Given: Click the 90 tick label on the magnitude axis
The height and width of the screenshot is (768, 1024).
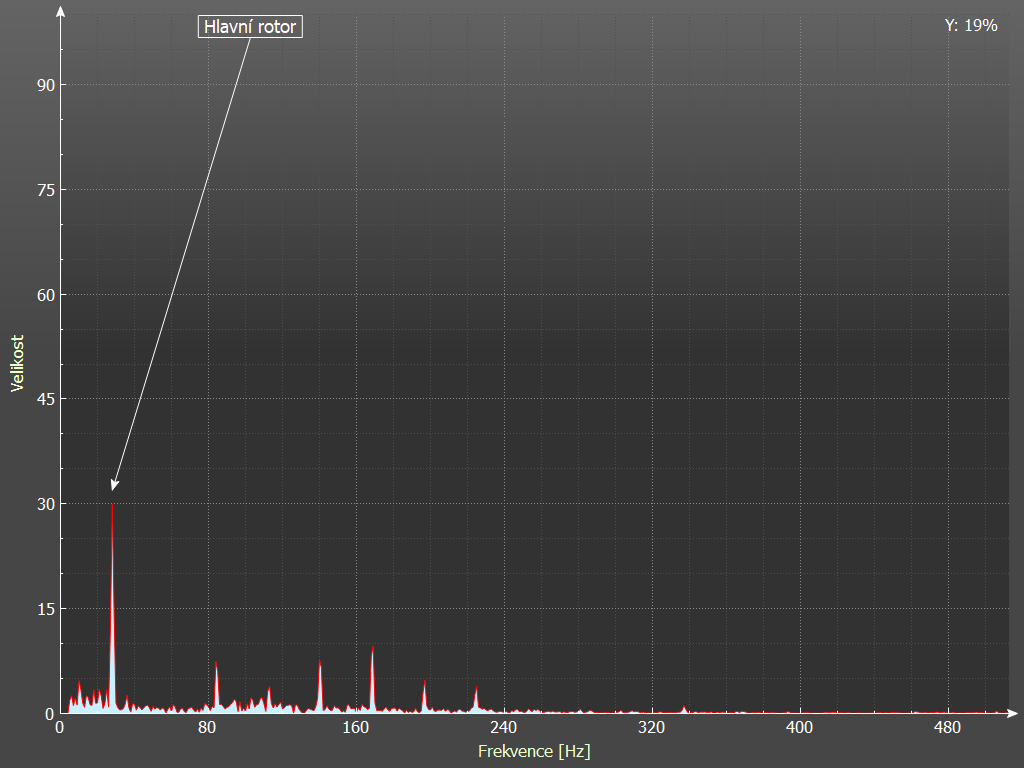Looking at the screenshot, I should (x=43, y=85).
